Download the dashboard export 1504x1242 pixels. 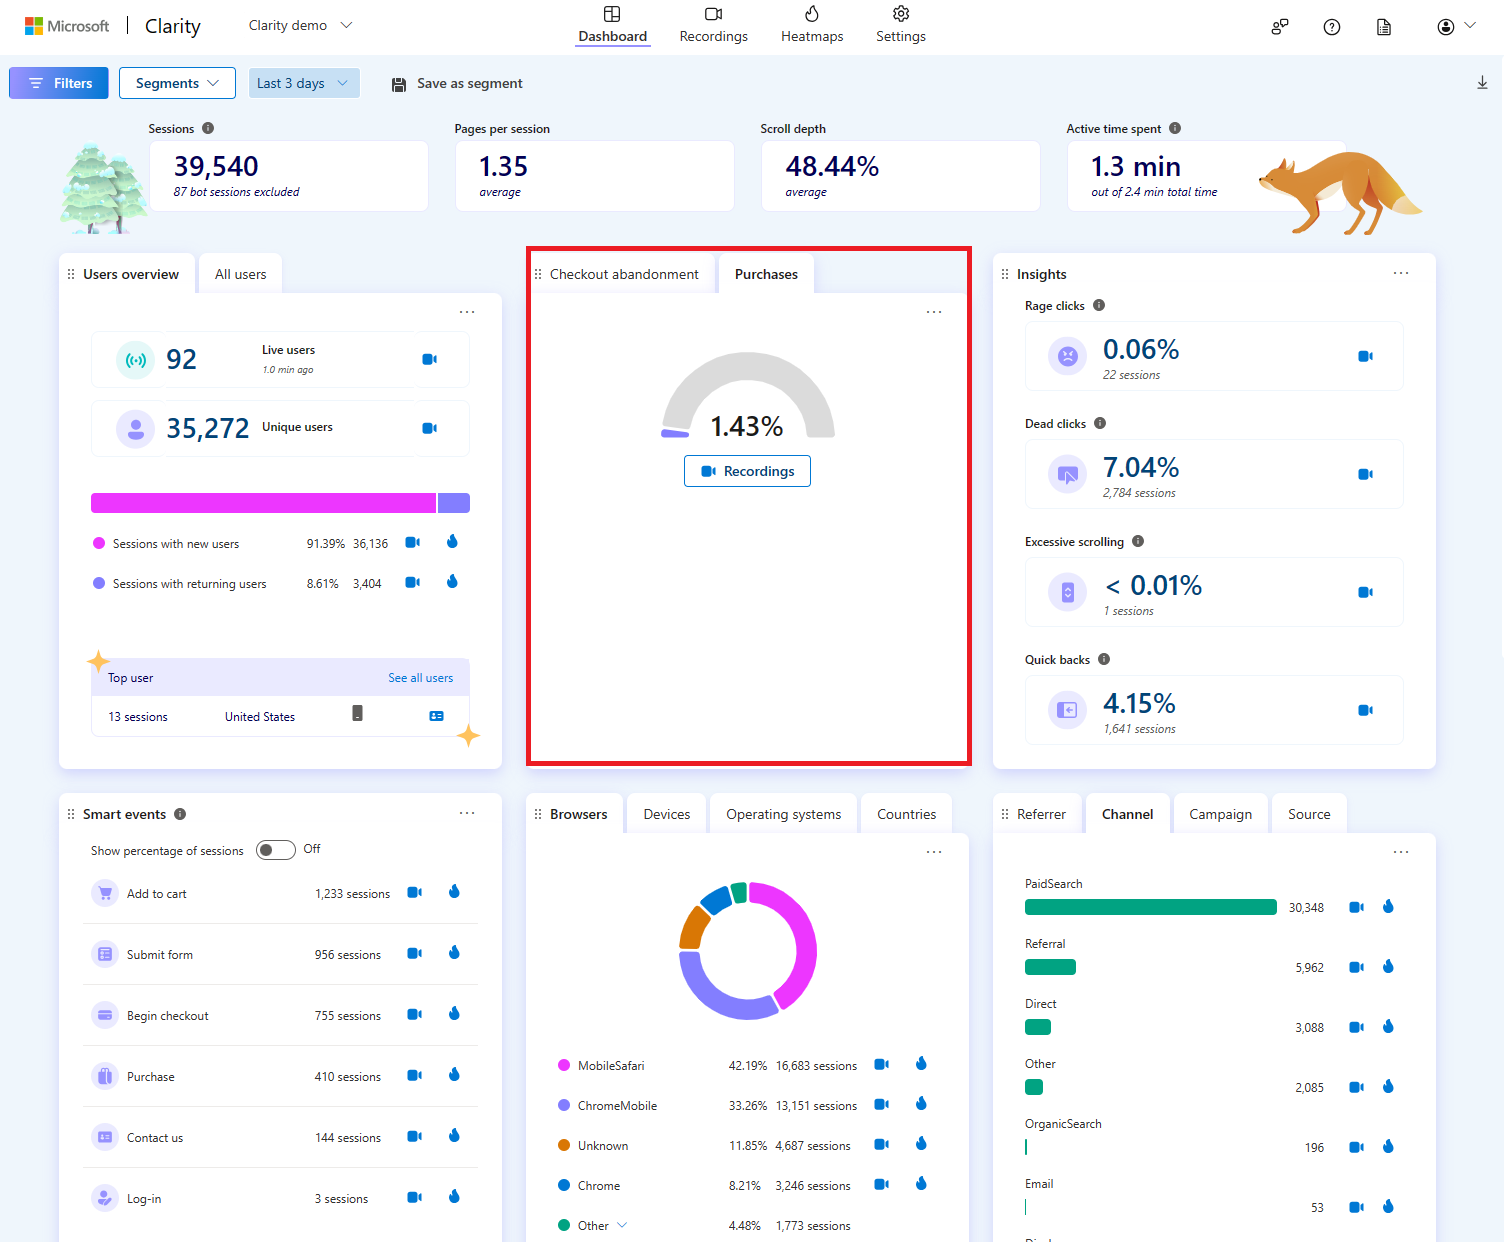(x=1482, y=82)
